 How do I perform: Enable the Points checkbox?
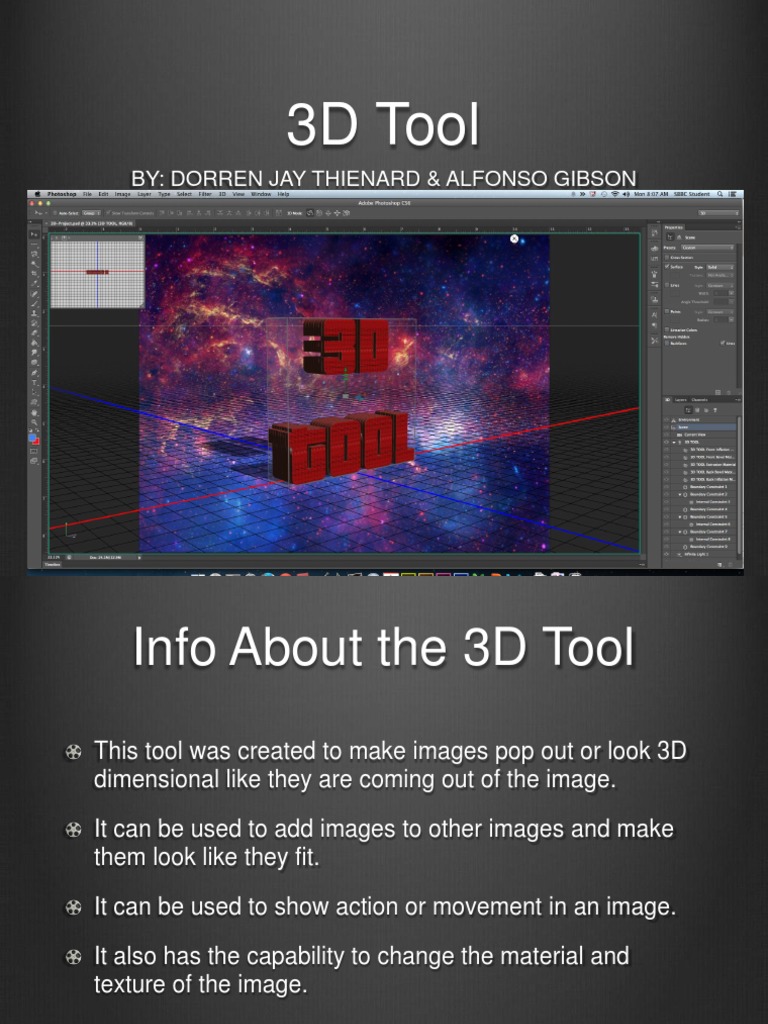[667, 312]
